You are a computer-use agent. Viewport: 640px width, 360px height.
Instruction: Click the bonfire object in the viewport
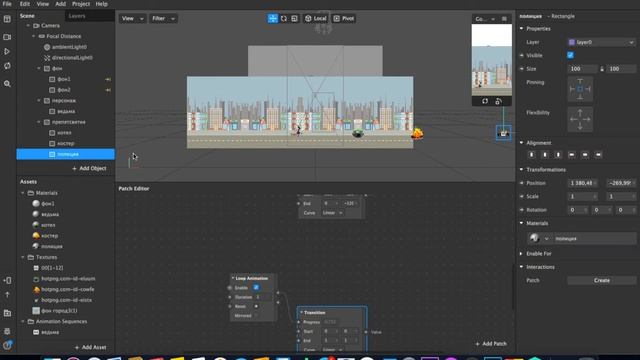417,133
